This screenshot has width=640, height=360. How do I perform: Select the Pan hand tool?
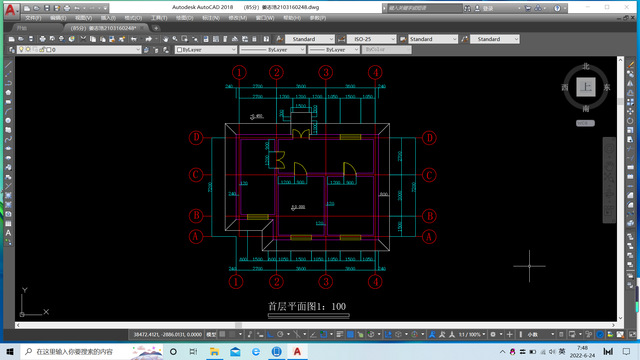point(165,39)
